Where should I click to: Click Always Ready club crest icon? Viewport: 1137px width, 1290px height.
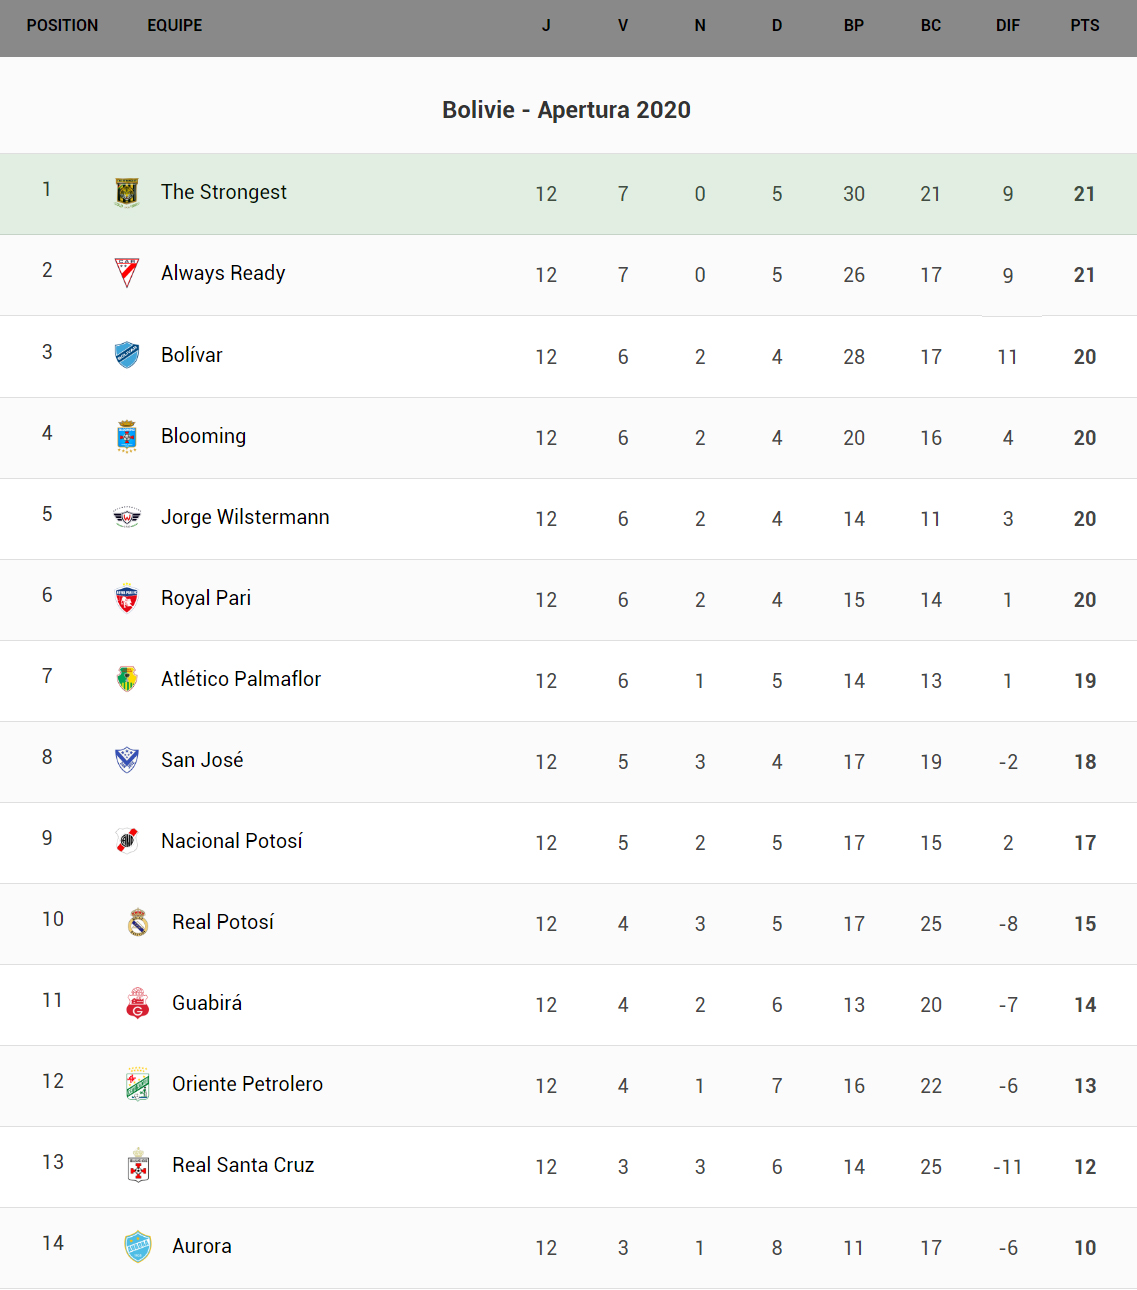coord(127,273)
